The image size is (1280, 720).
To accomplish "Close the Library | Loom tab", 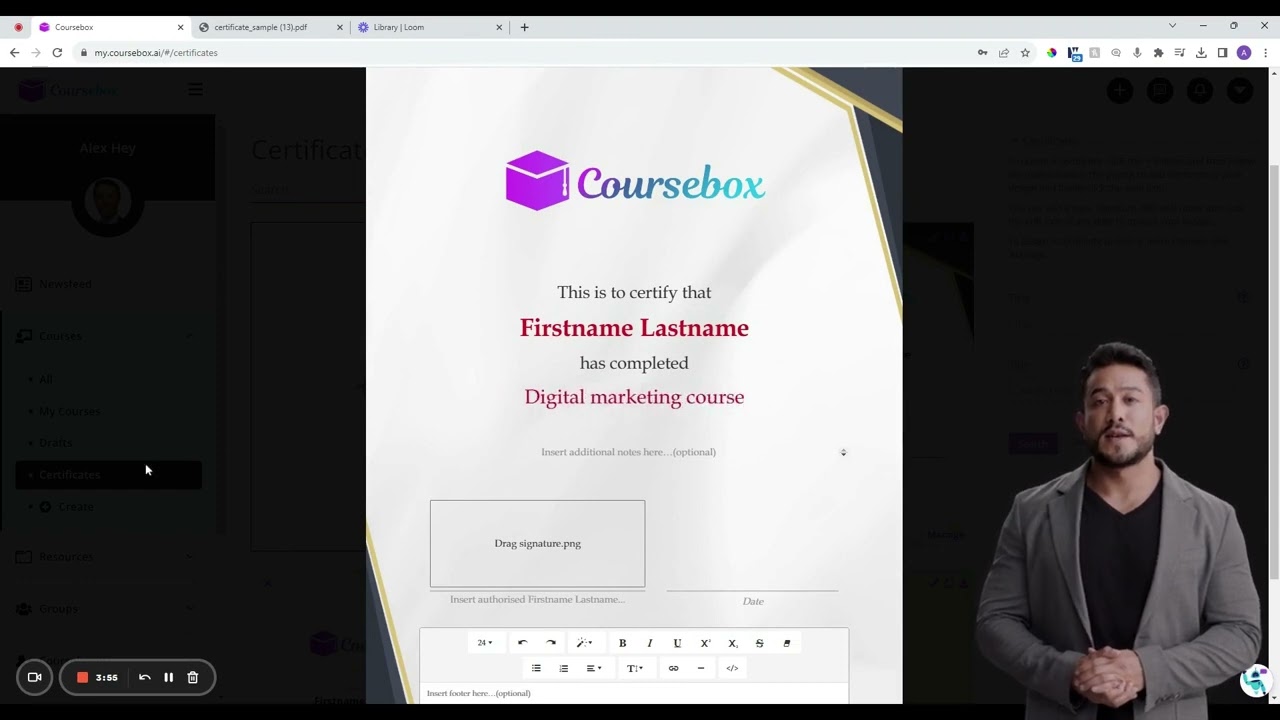I will pos(499,27).
